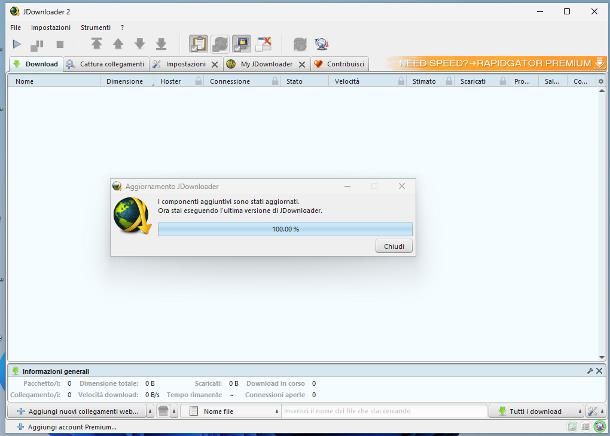Click the 100.00 % progress bar
Viewport: 610px width, 436px height.
(285, 229)
